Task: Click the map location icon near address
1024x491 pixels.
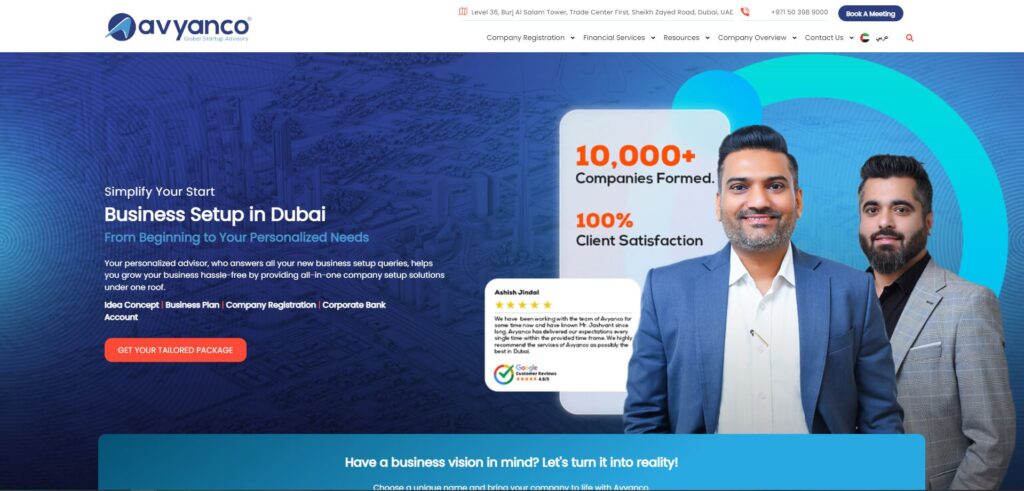Action: tap(463, 12)
